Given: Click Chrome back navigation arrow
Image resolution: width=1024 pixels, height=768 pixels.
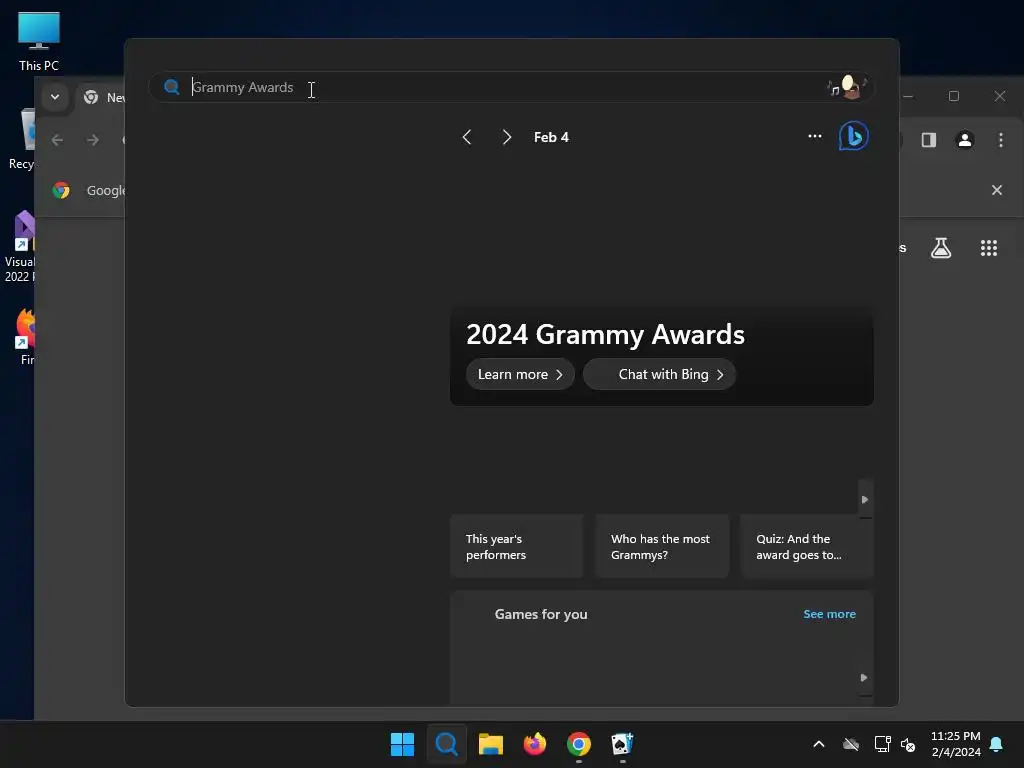Looking at the screenshot, I should pos(57,140).
